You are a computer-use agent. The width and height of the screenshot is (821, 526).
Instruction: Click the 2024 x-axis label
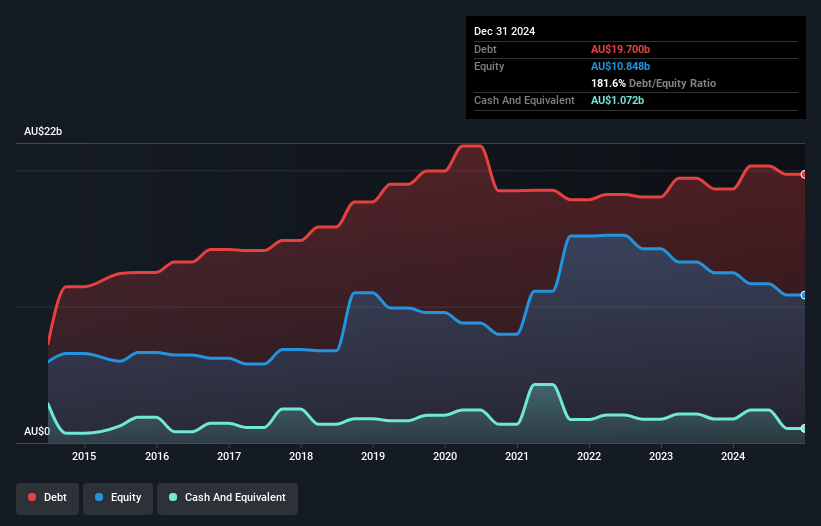click(733, 456)
